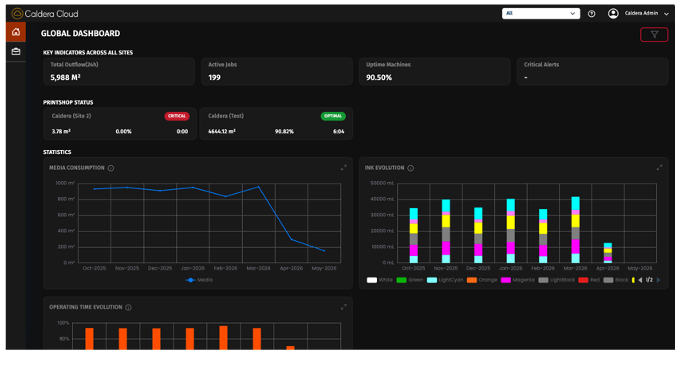Open the All sites dropdown
The image size is (675, 374).
tap(541, 13)
